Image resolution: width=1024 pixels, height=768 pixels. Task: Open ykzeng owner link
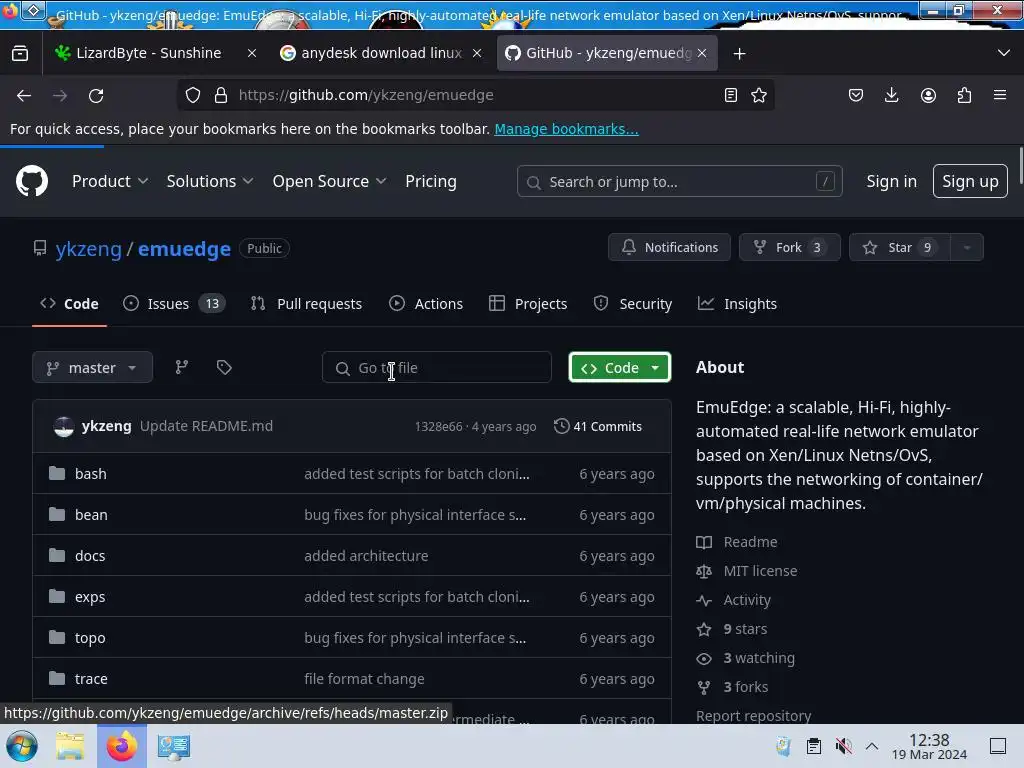[x=88, y=249]
